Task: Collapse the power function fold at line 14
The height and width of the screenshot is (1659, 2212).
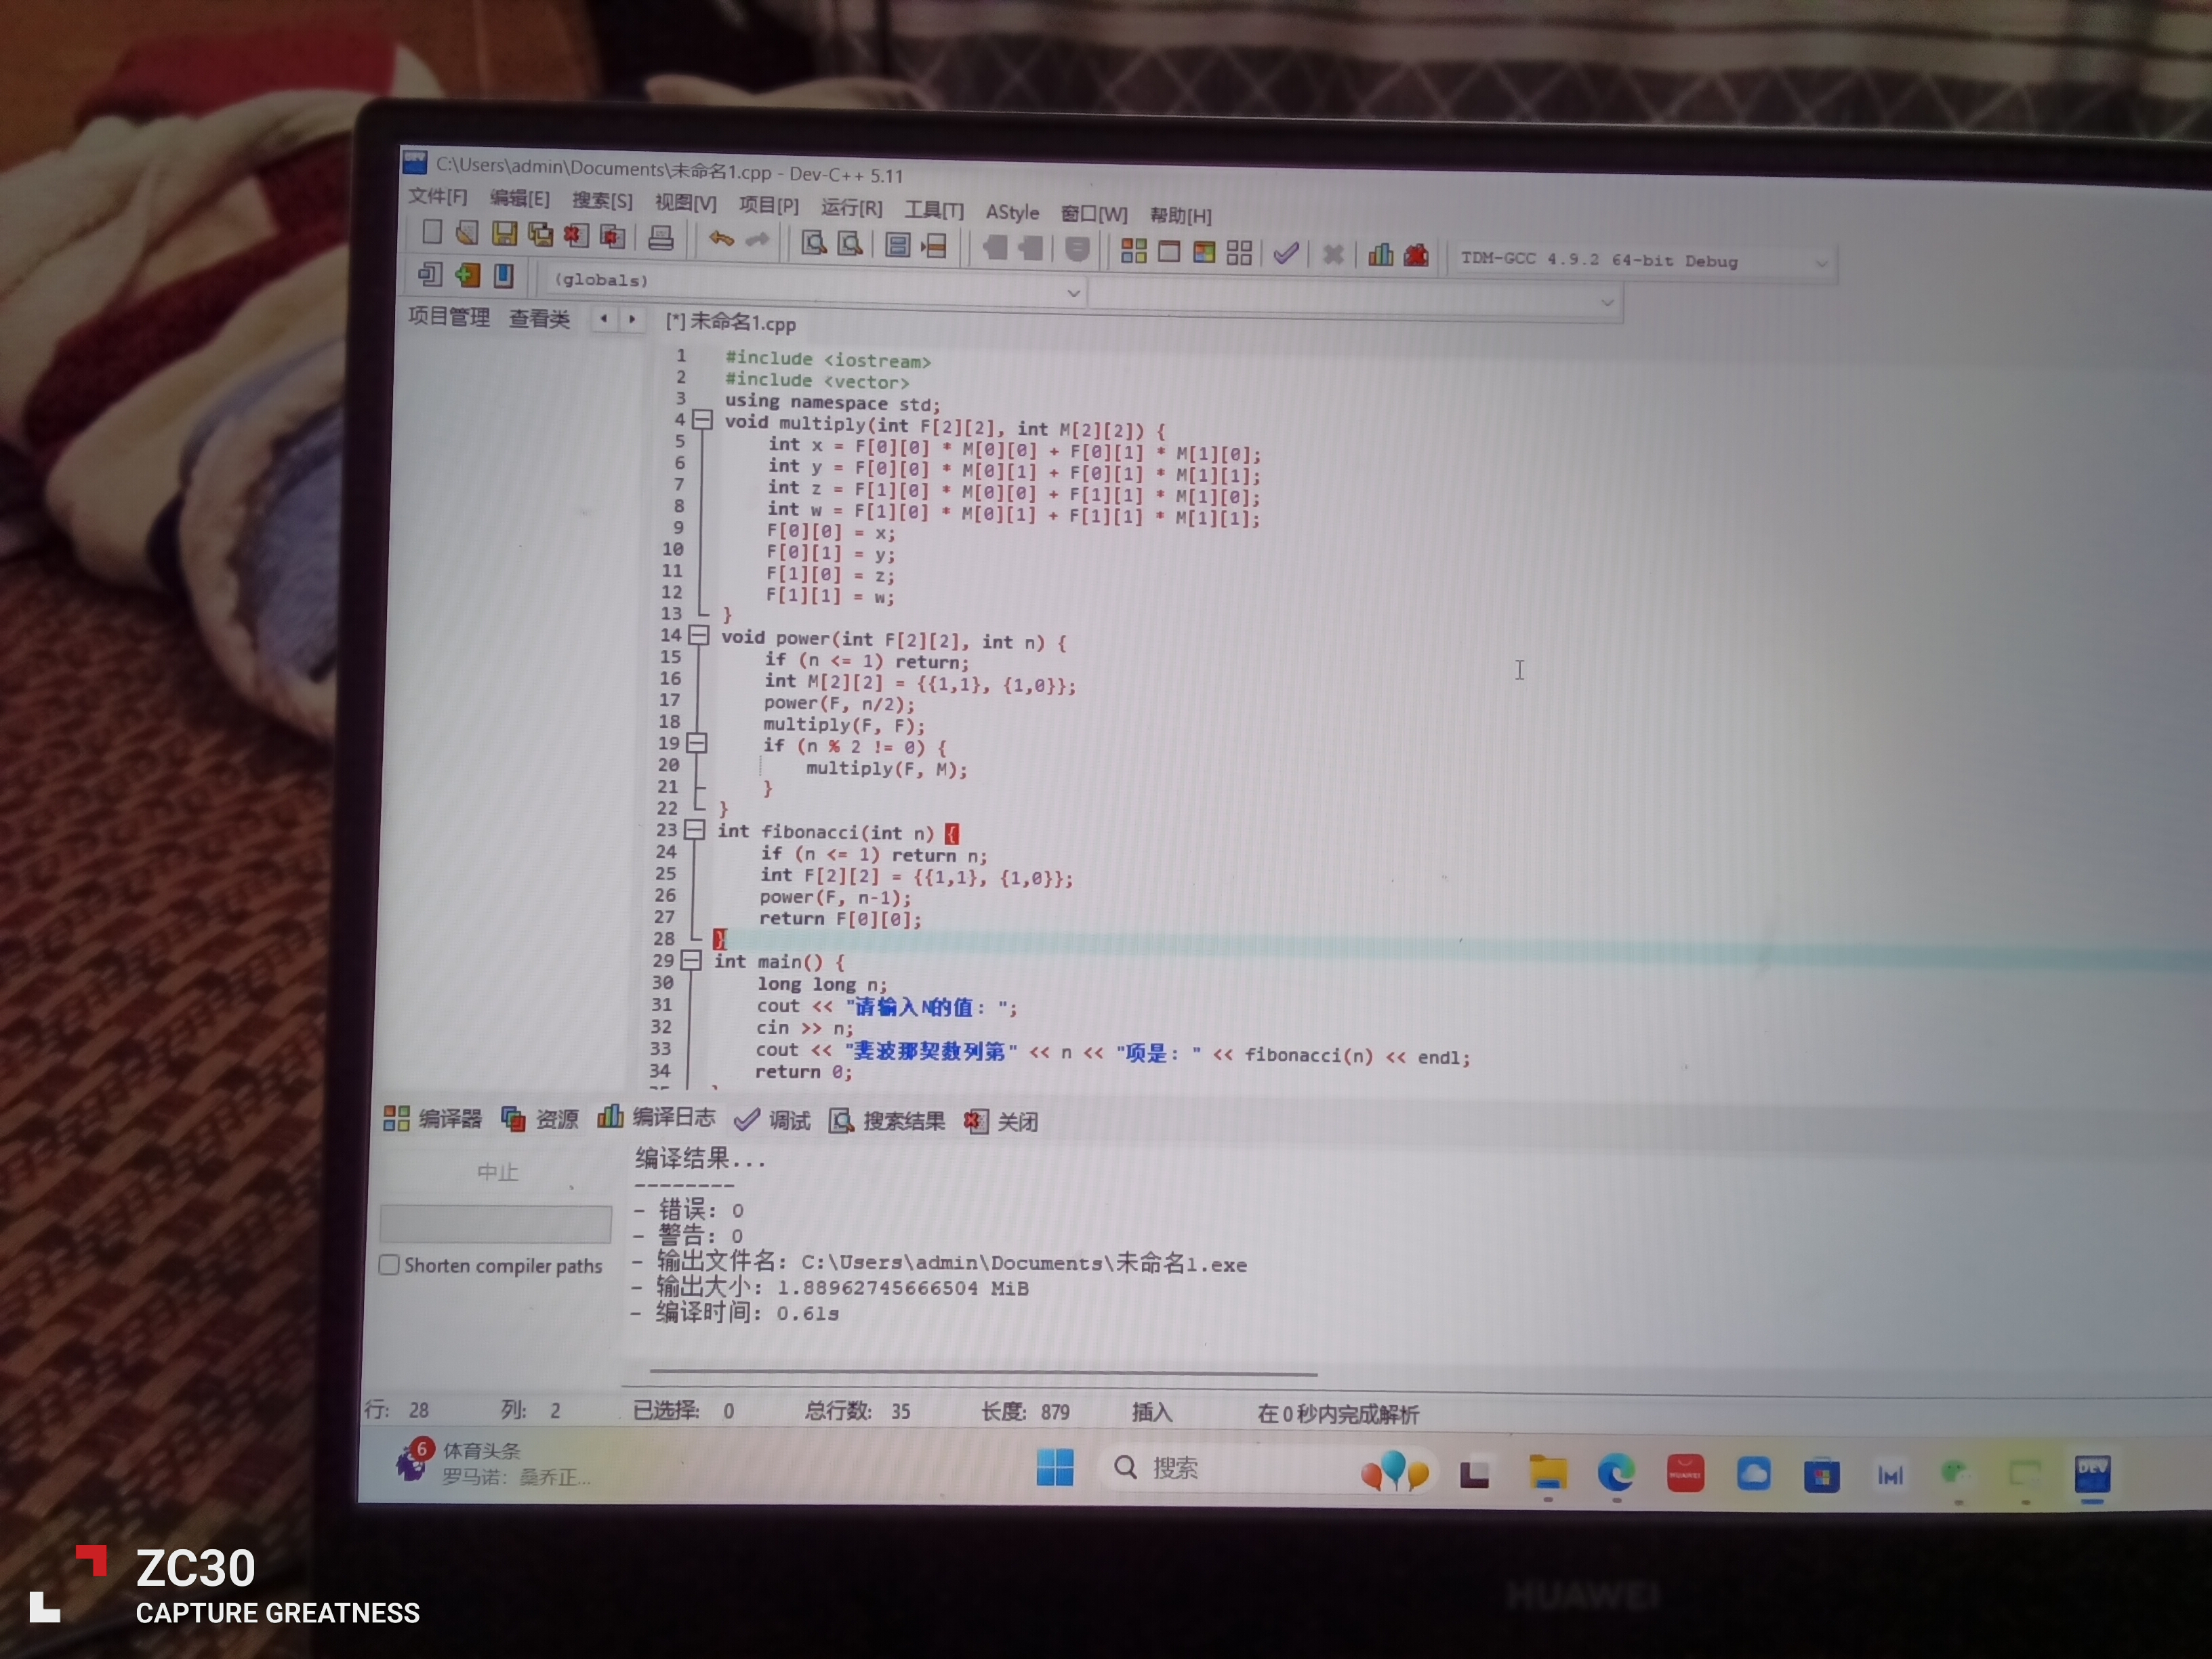Action: click(x=699, y=635)
